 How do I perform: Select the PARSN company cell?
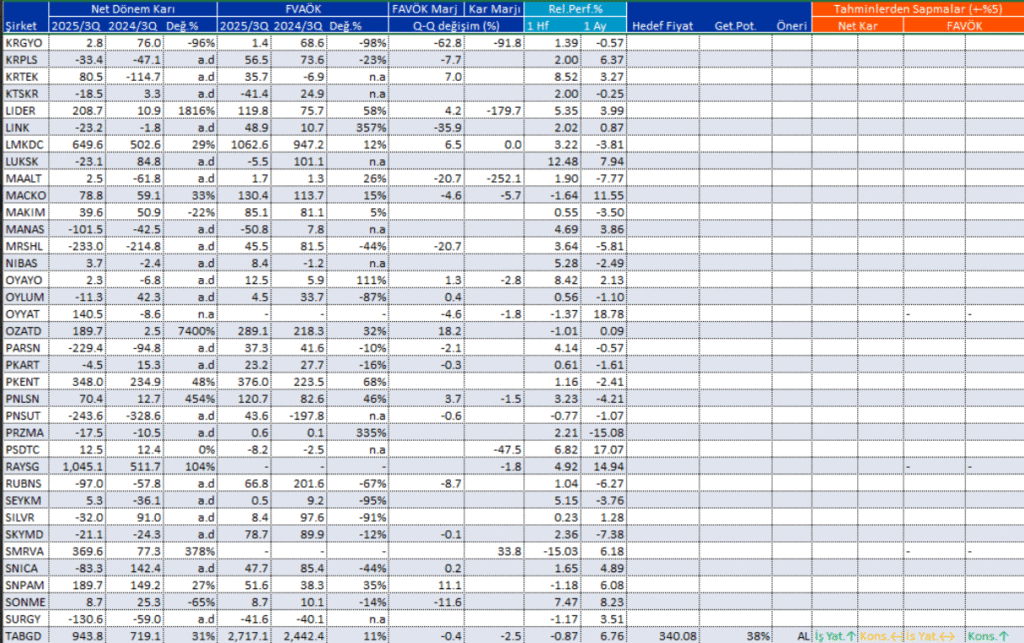point(25,349)
